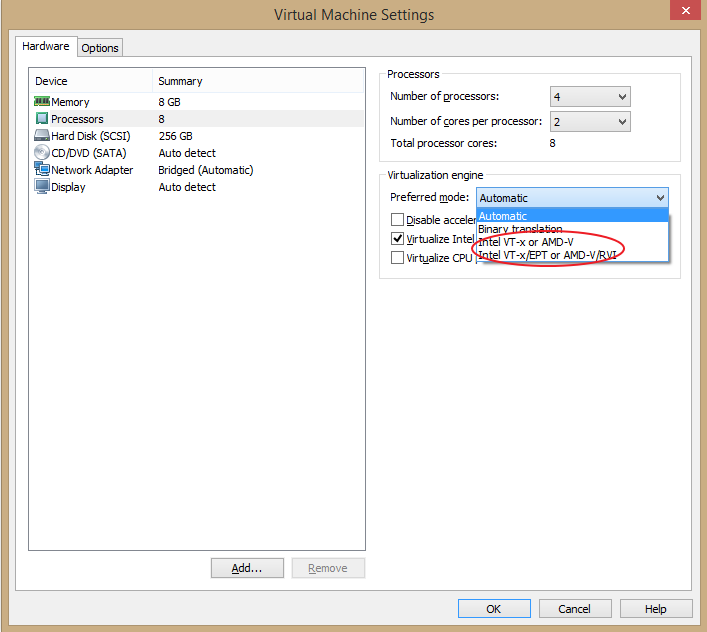
Task: Choose Binary translation mode option
Action: pos(572,229)
